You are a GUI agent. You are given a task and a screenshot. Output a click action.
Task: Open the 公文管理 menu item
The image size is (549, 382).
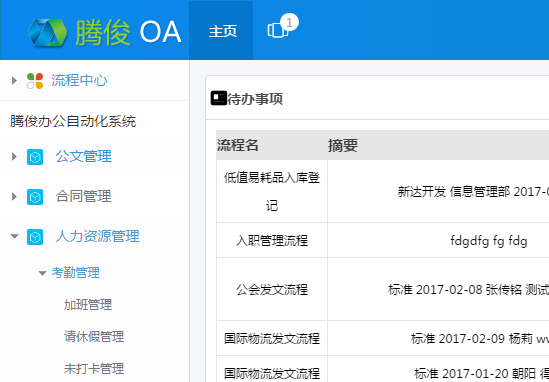coord(83,156)
